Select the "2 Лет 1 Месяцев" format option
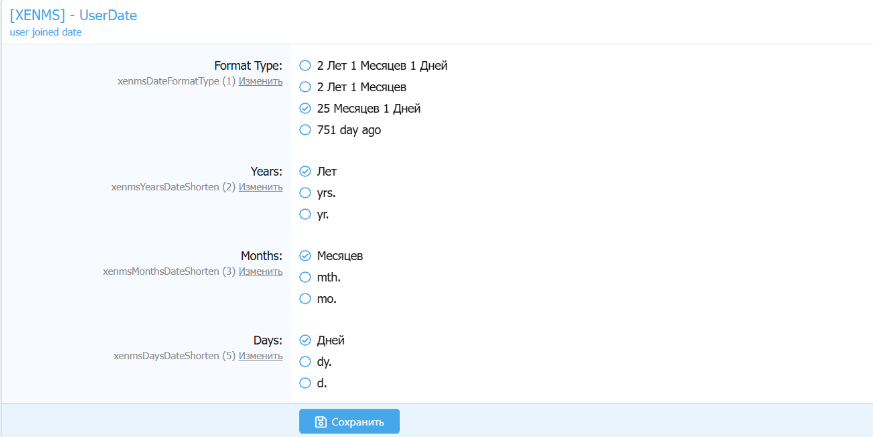873x437 pixels. [x=306, y=87]
